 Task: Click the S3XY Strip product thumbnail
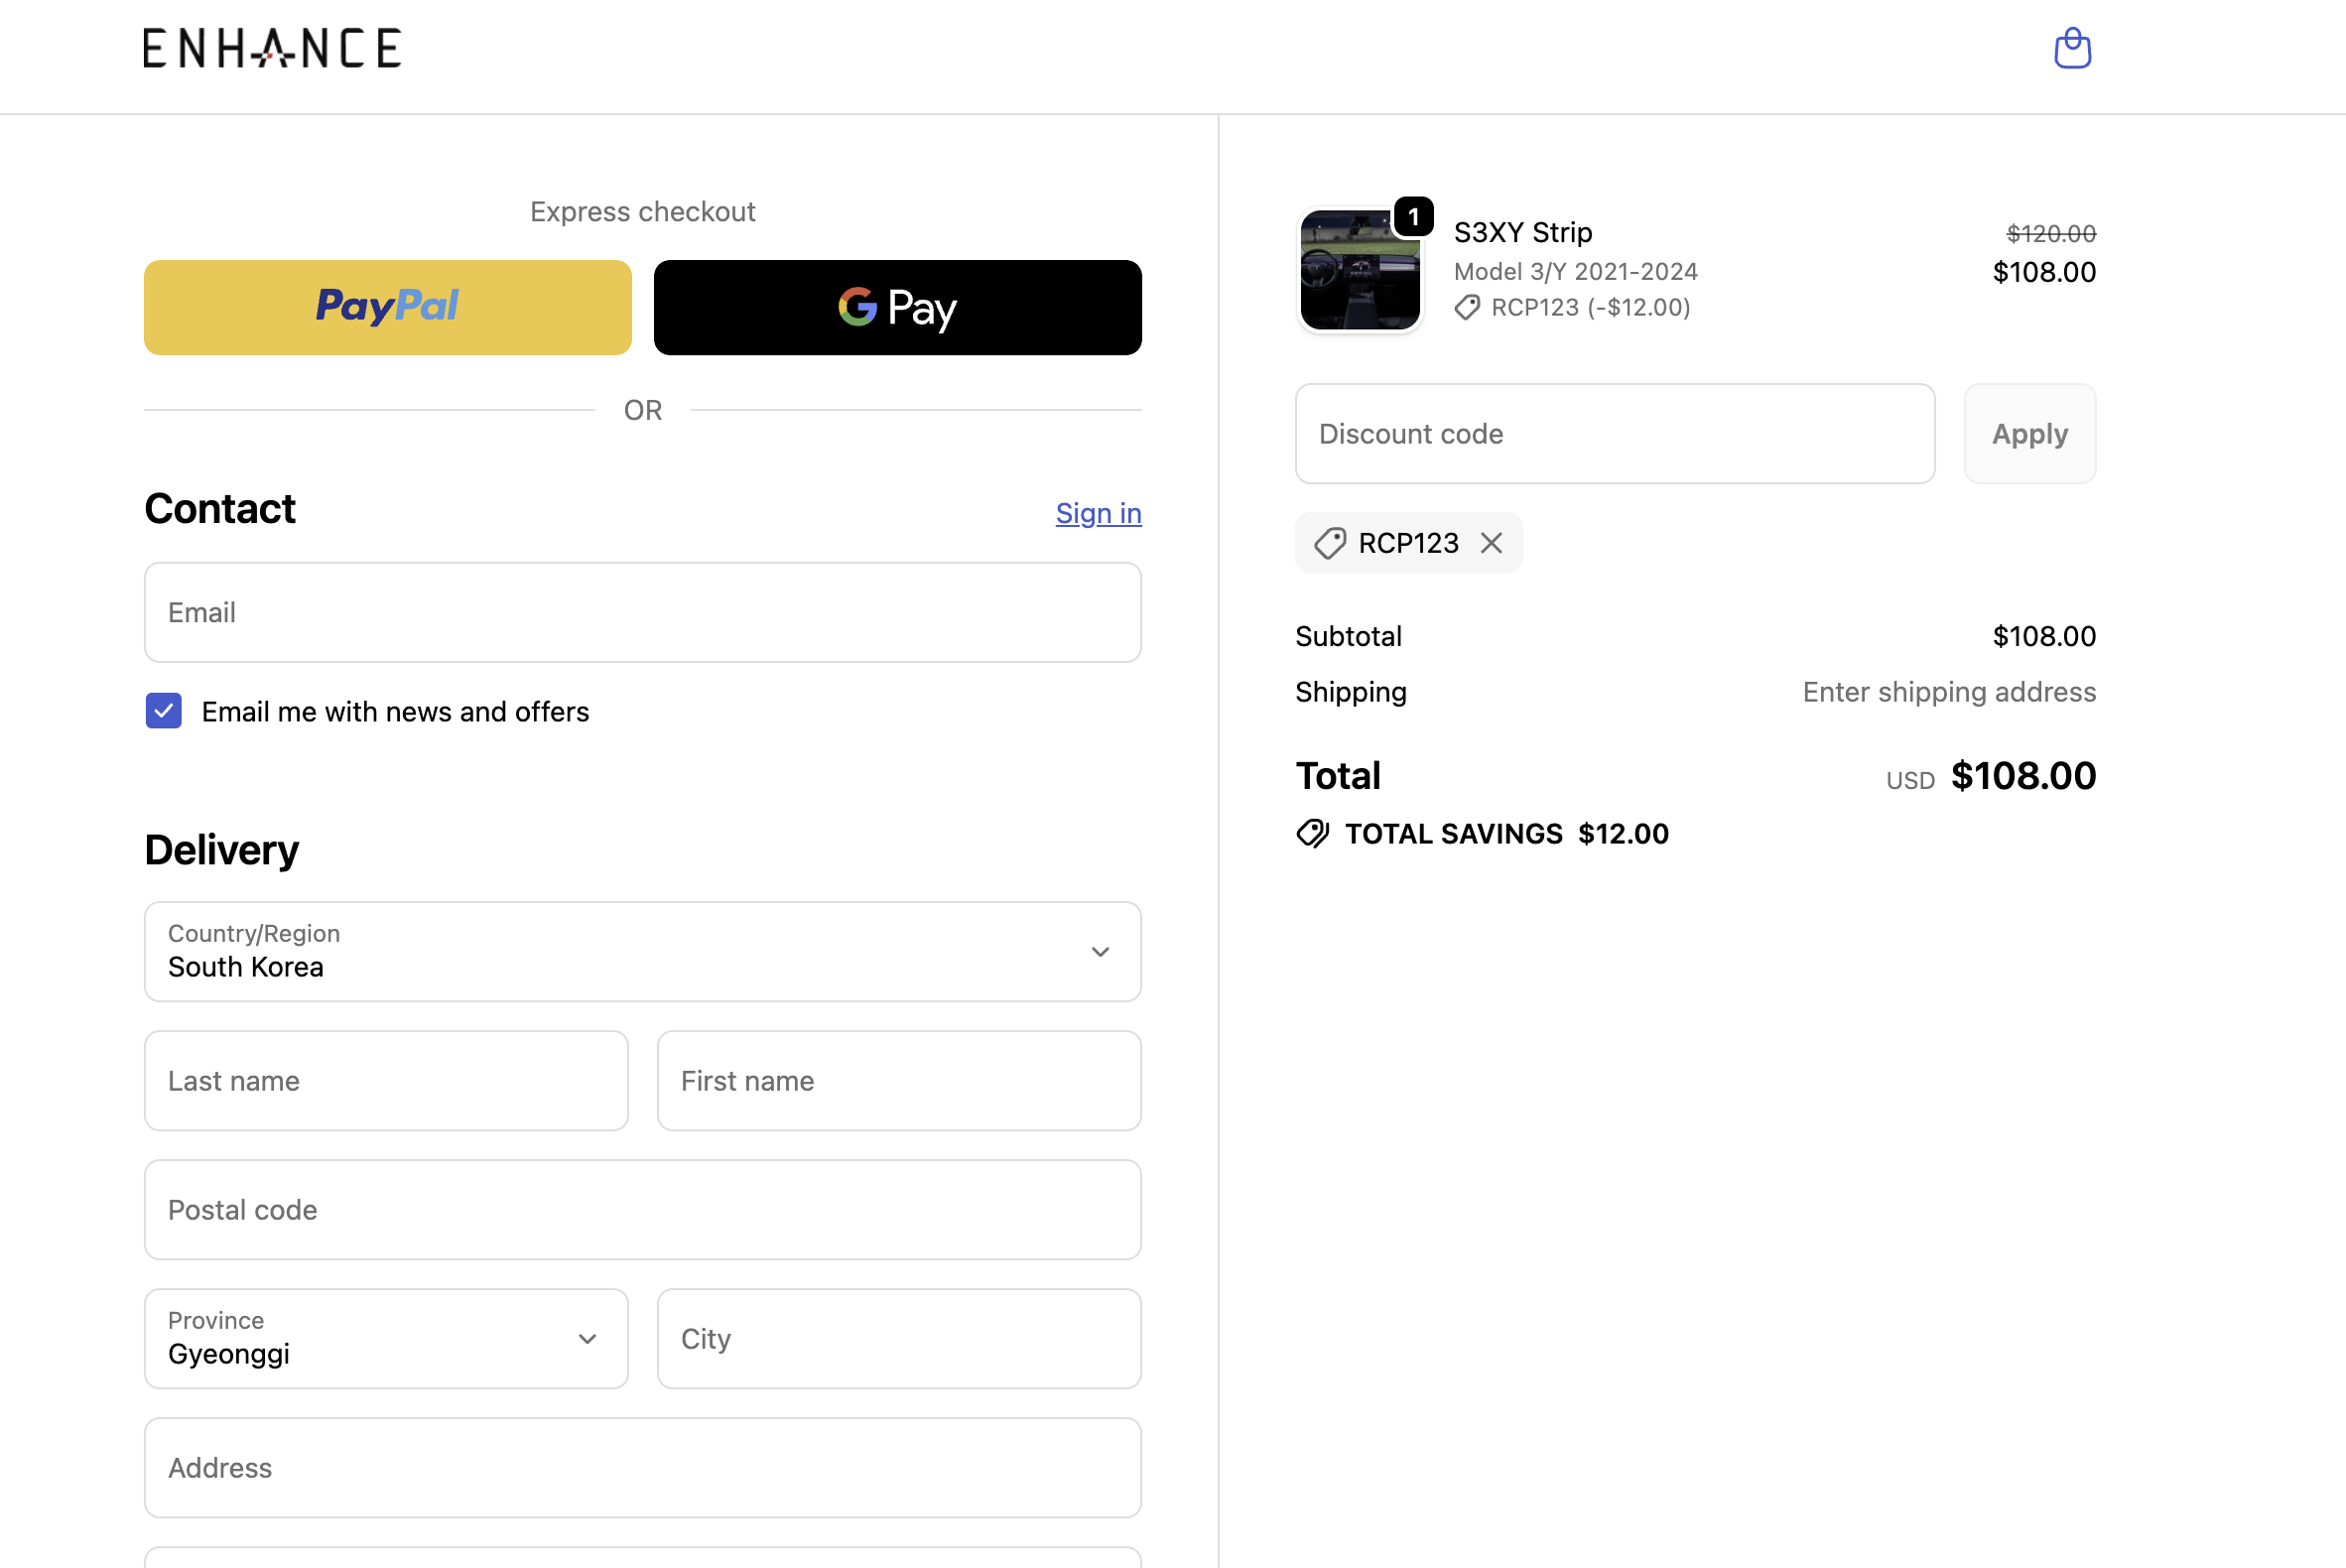click(x=1360, y=270)
